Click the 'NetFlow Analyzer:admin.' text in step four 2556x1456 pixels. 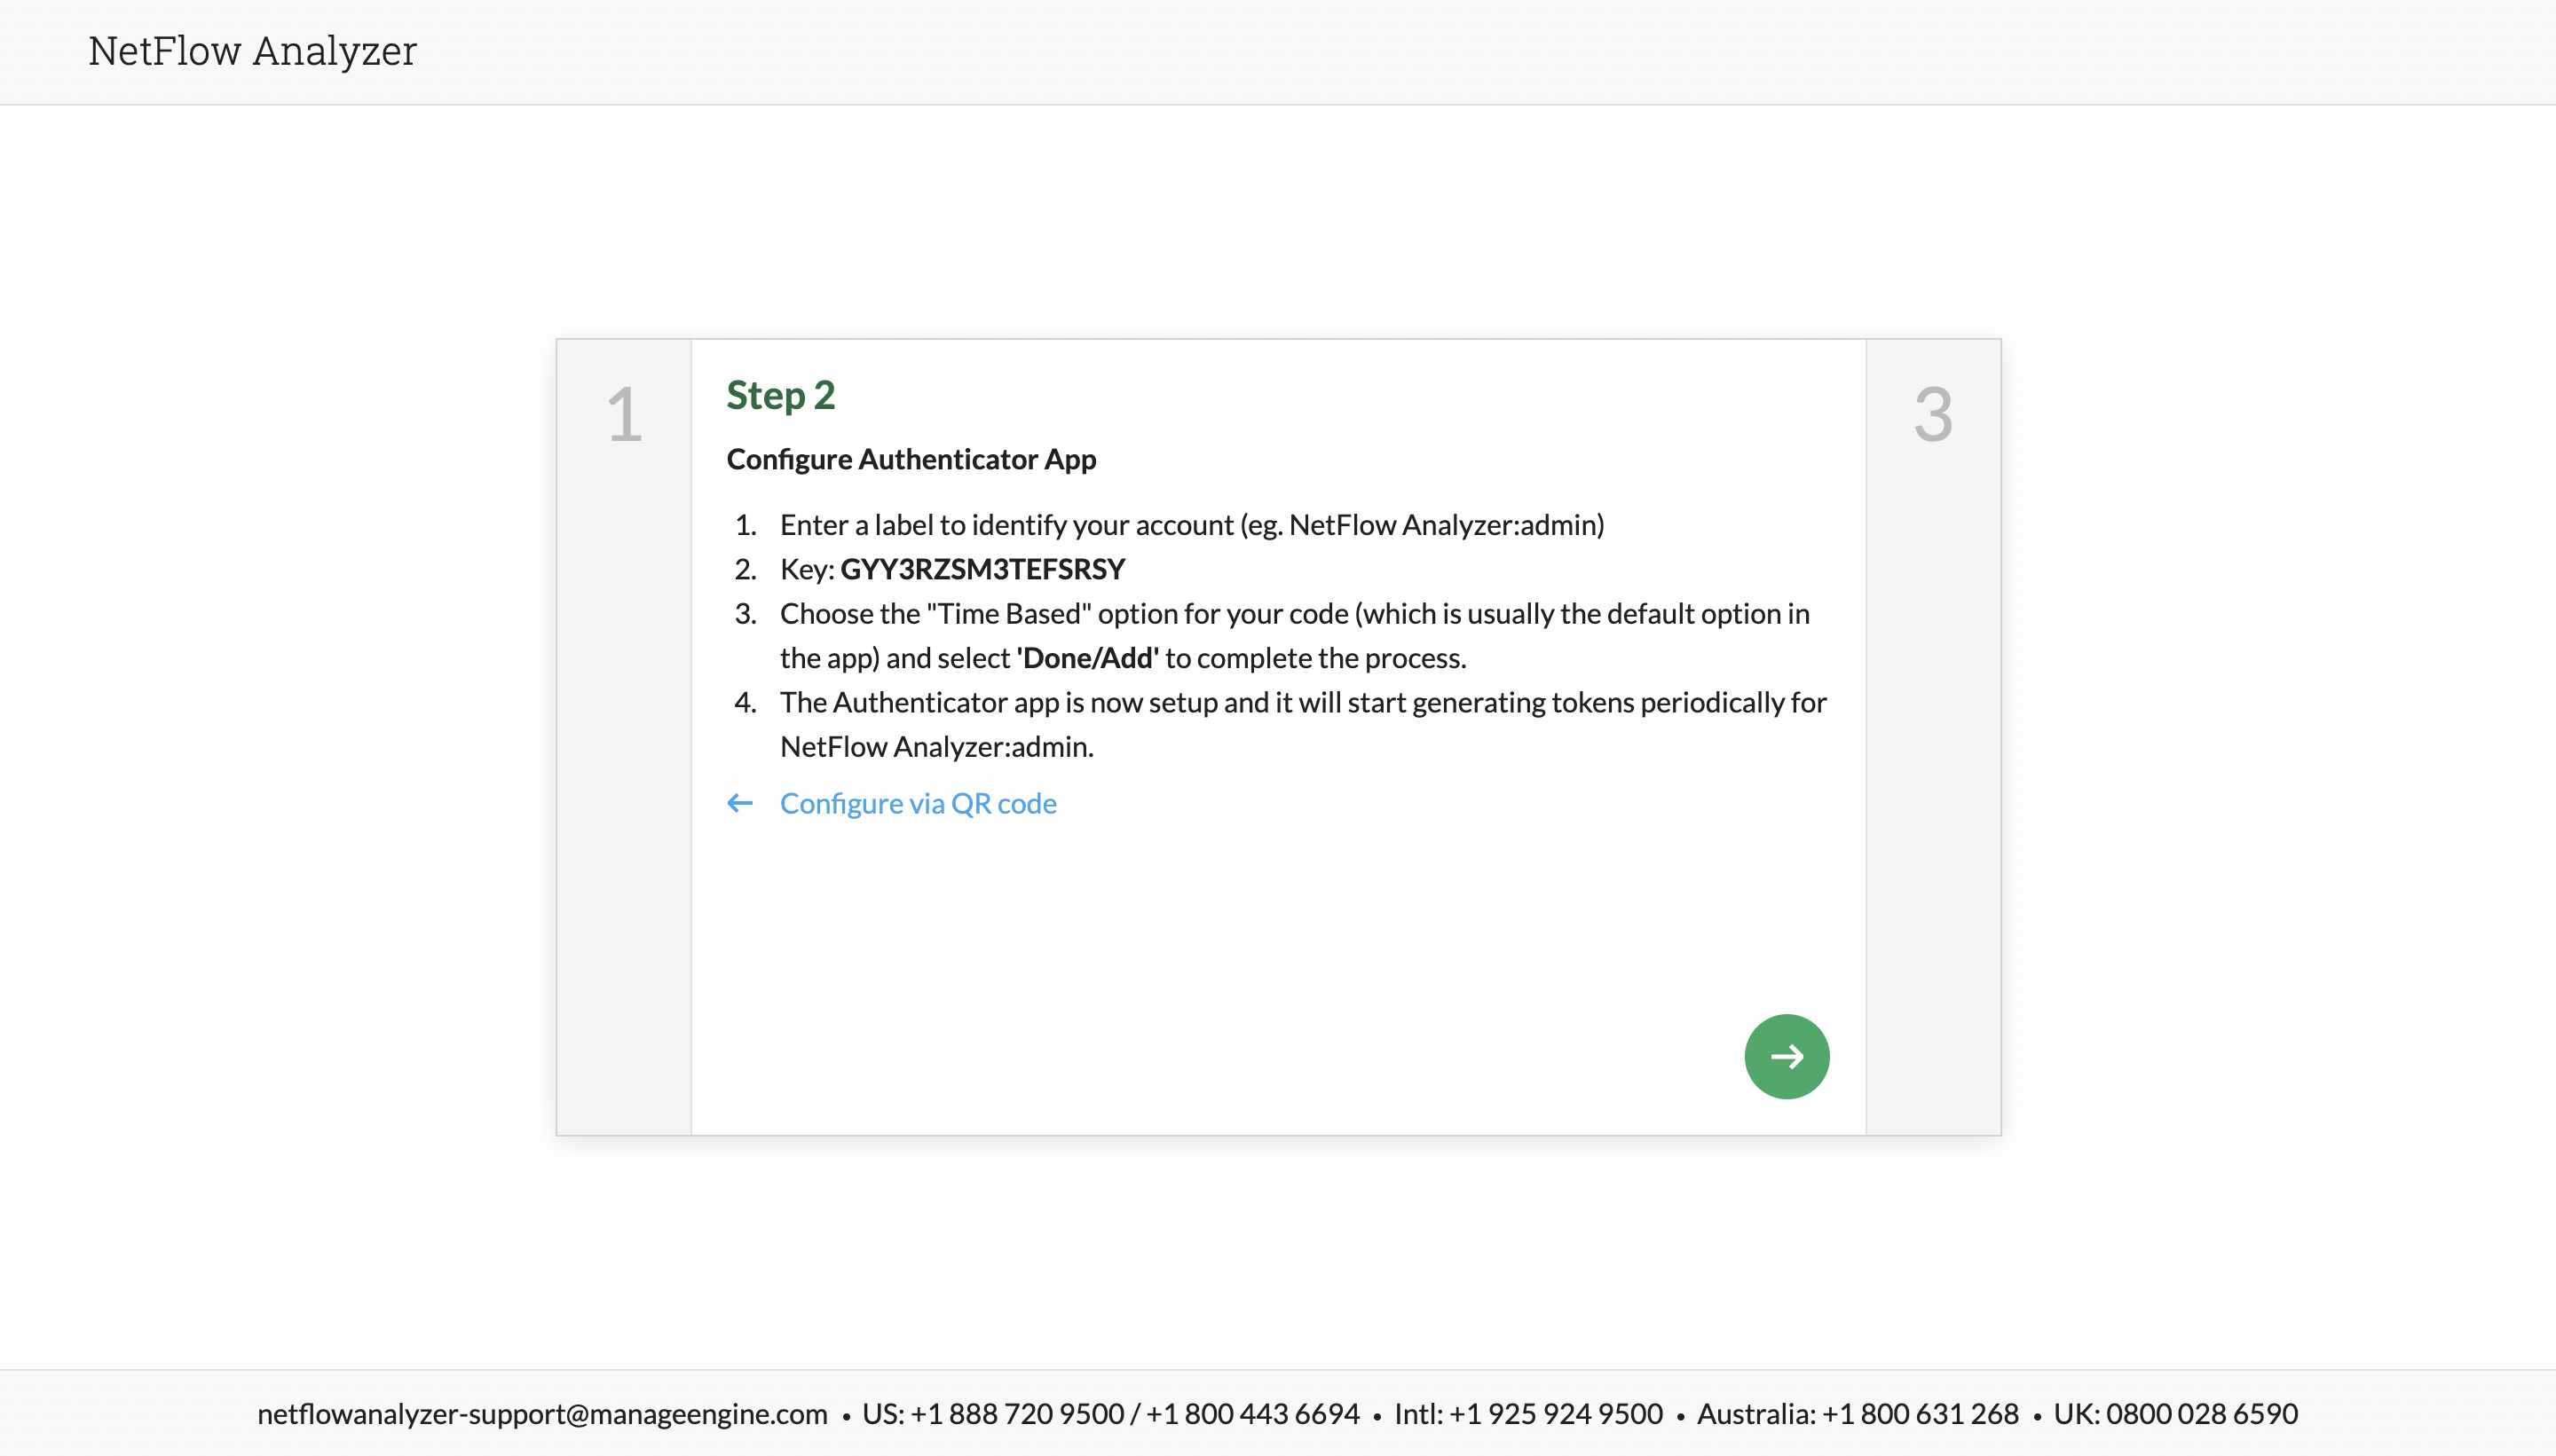pos(936,747)
